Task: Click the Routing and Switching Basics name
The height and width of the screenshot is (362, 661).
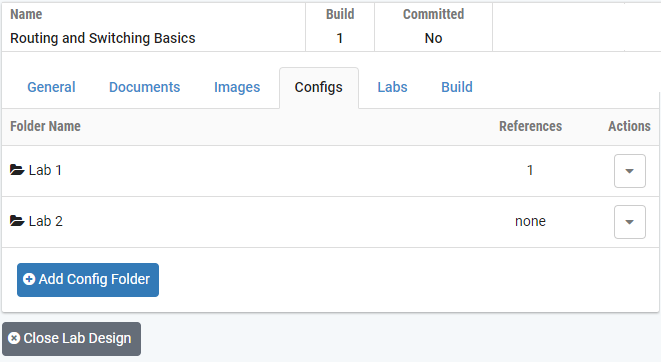Action: [x=103, y=38]
